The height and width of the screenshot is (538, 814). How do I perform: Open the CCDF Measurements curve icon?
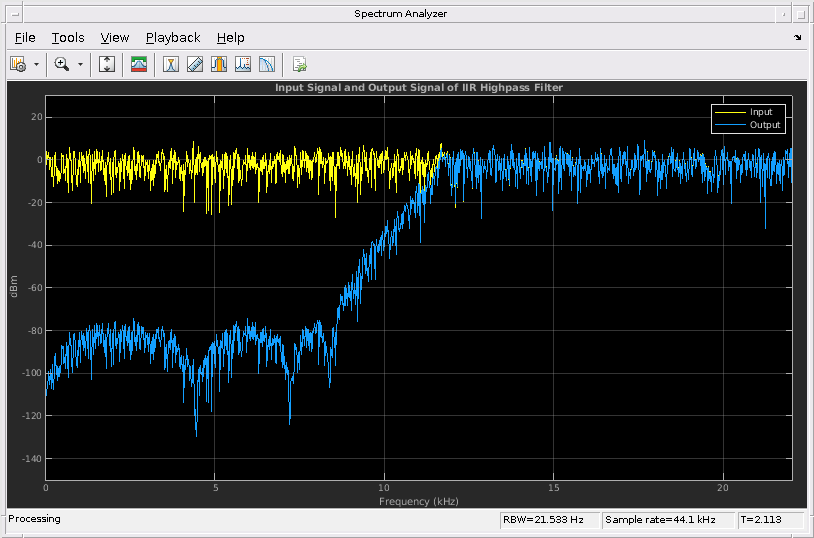[267, 64]
